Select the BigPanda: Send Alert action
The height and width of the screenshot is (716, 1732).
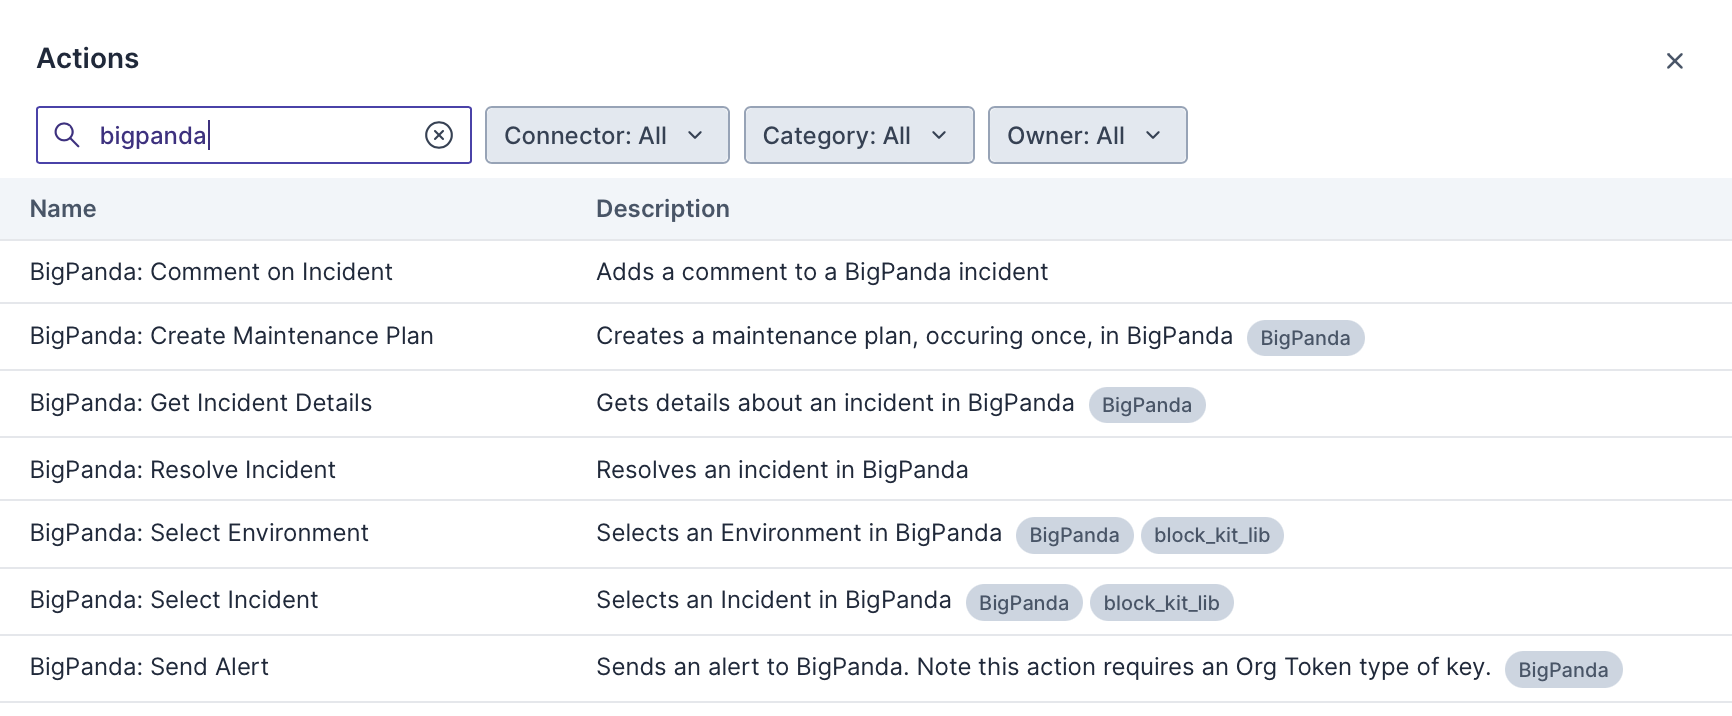(149, 667)
